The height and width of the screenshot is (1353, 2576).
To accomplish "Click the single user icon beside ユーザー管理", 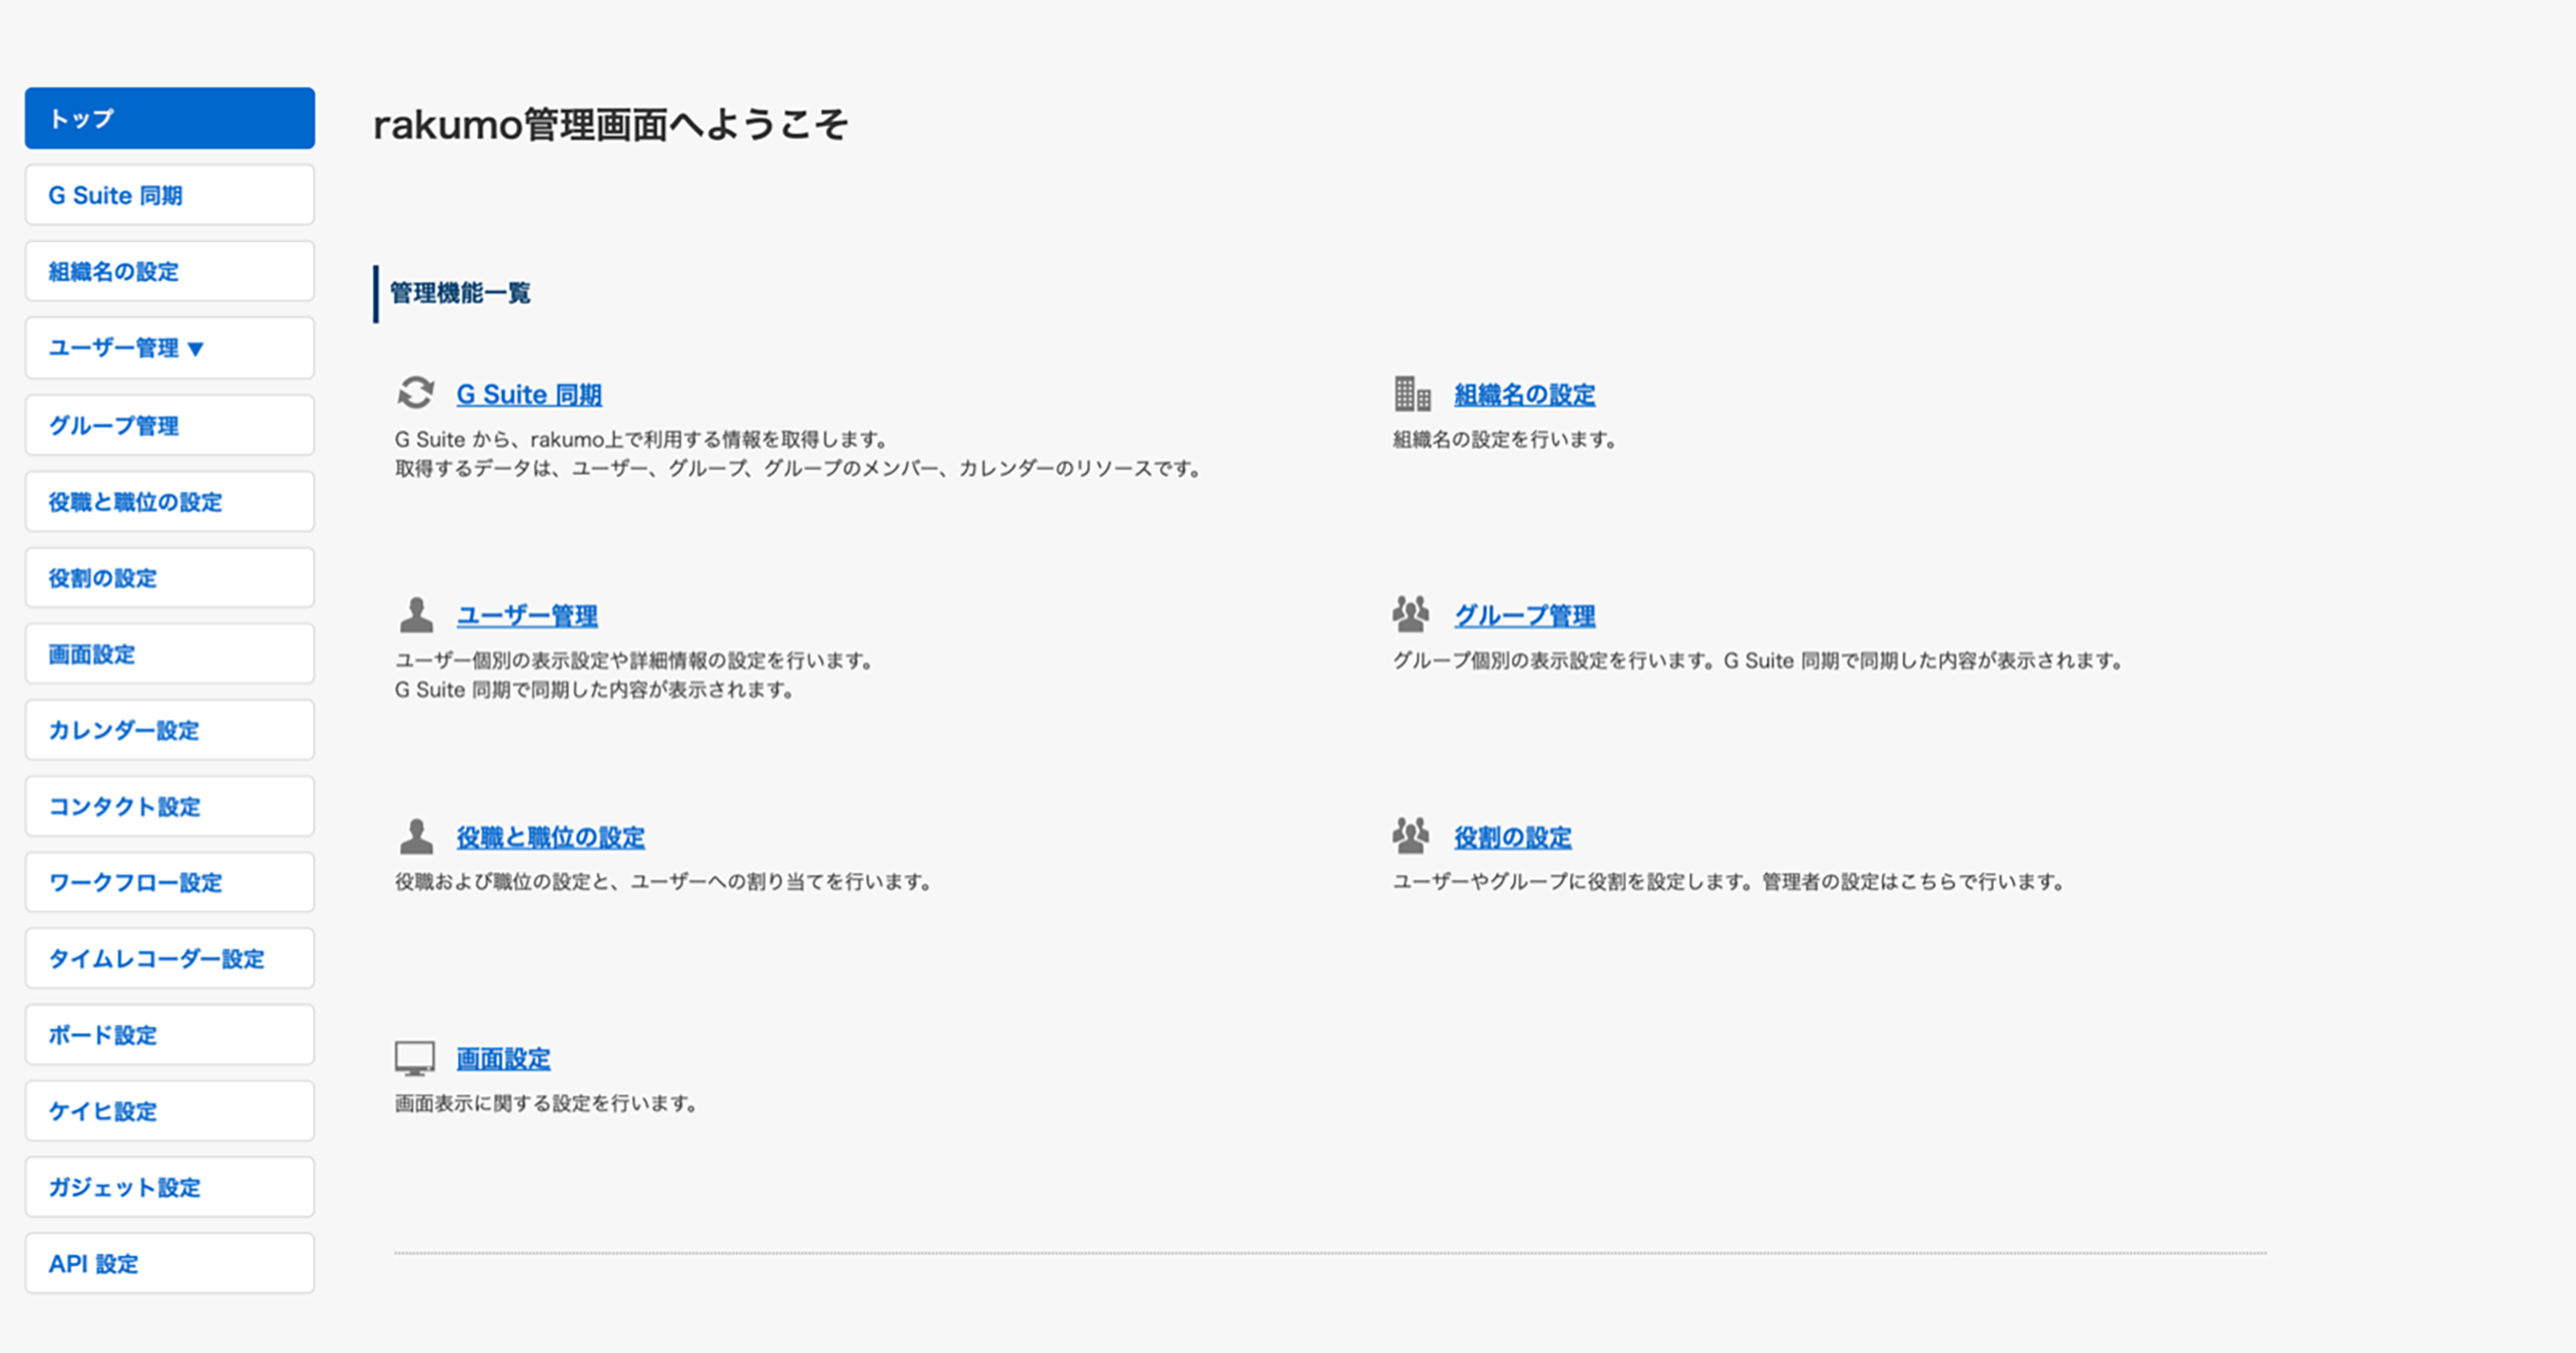I will 416,615.
